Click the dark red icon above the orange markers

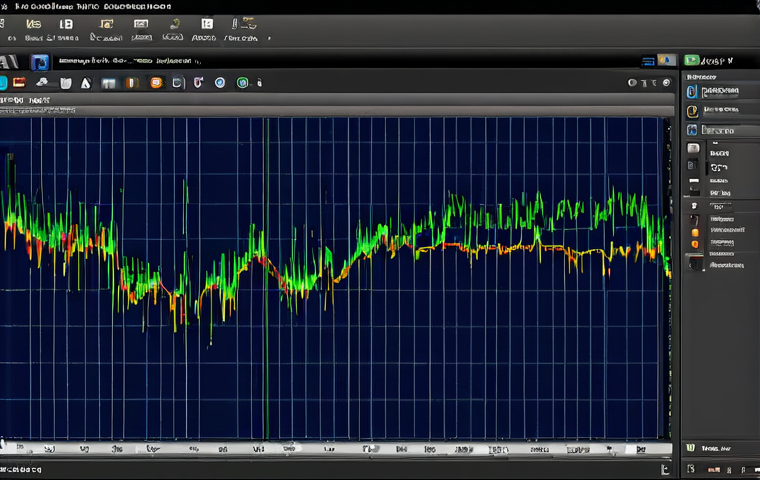click(x=694, y=220)
